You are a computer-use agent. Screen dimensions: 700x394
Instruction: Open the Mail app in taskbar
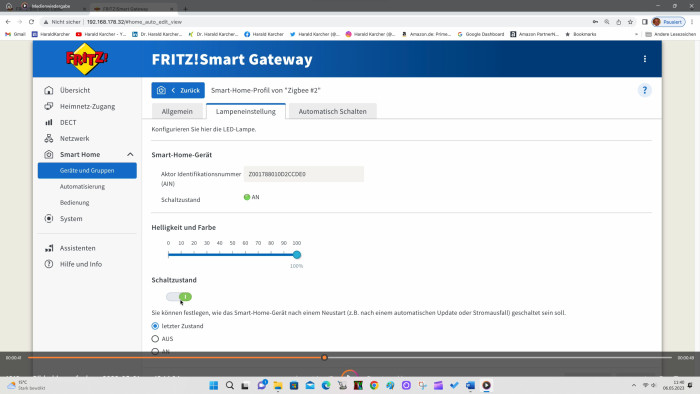(x=310, y=385)
